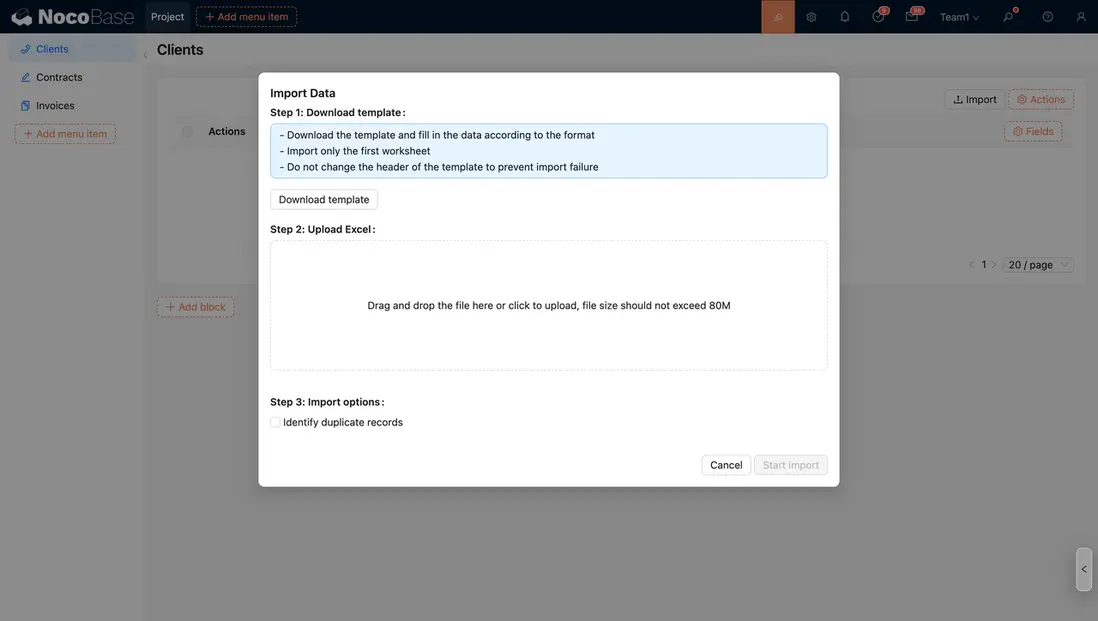Viewport: 1098px width, 621px height.
Task: Toggle the UI editor highlighter icon
Action: tap(778, 17)
